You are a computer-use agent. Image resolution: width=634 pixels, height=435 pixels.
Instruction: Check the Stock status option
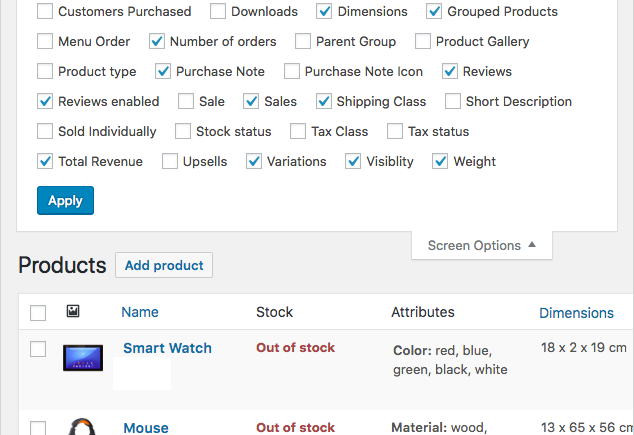pos(183,131)
